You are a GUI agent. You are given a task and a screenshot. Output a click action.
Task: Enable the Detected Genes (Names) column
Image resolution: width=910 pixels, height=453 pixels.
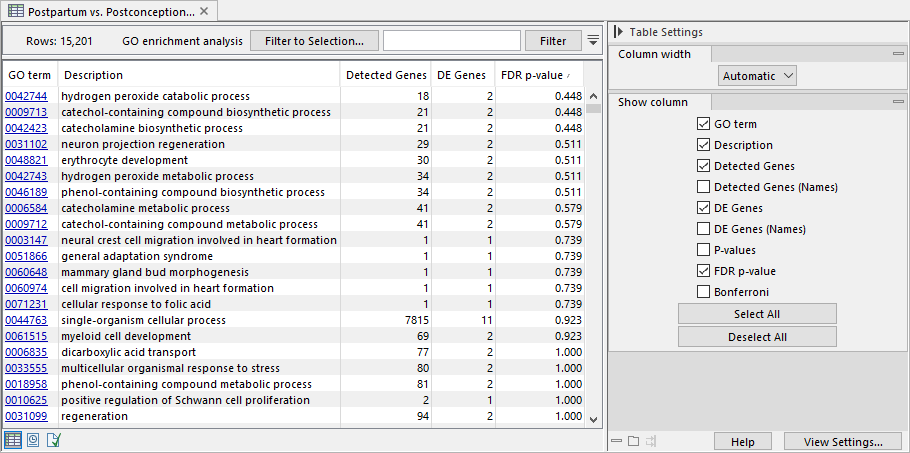[703, 187]
